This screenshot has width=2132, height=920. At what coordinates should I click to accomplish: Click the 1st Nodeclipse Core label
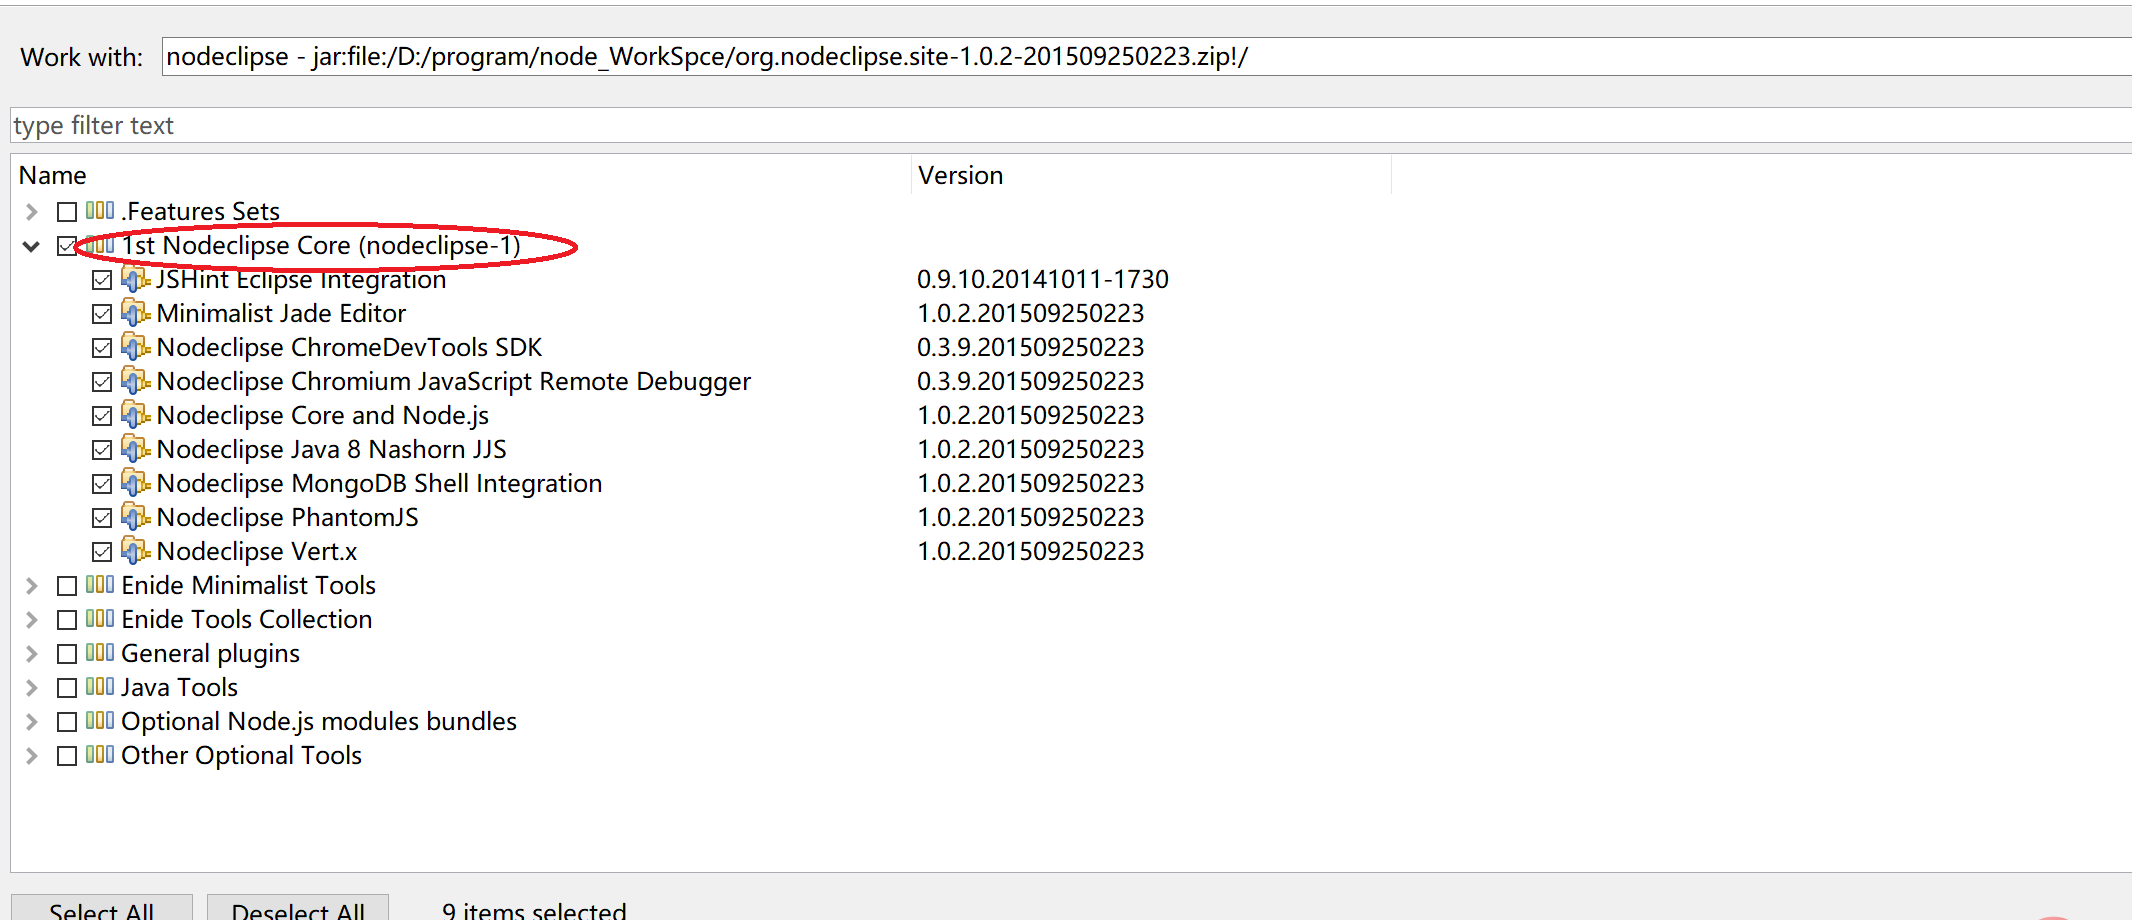pyautogui.click(x=321, y=245)
